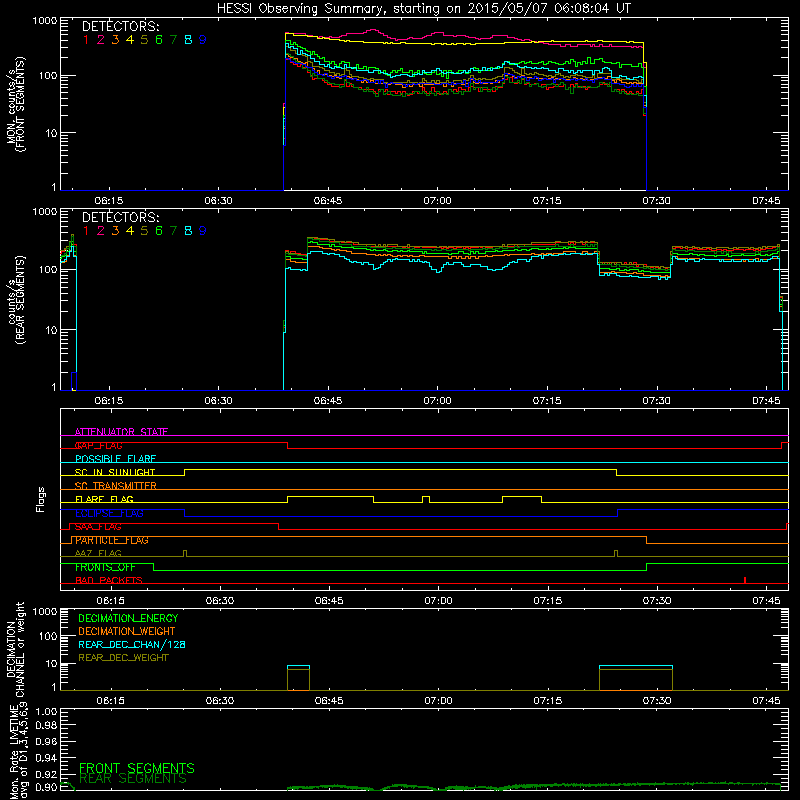800x800 pixels.
Task: Click the ATTENUATOR_STATE flag label
Action: [x=121, y=432]
